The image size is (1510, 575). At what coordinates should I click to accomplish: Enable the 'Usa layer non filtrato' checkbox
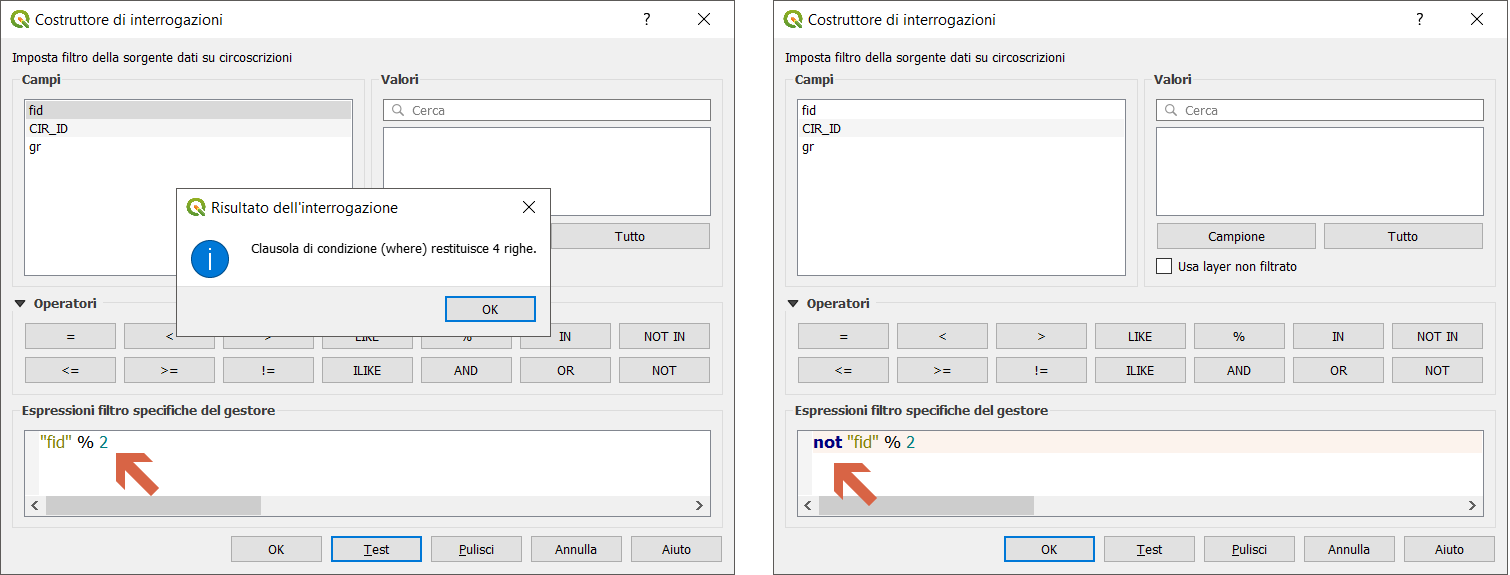(x=1164, y=267)
